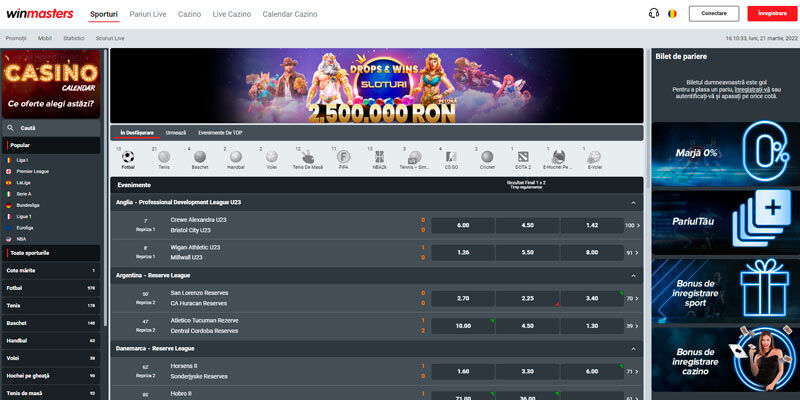Open Promoții link
The image size is (800, 400).
click(x=16, y=38)
